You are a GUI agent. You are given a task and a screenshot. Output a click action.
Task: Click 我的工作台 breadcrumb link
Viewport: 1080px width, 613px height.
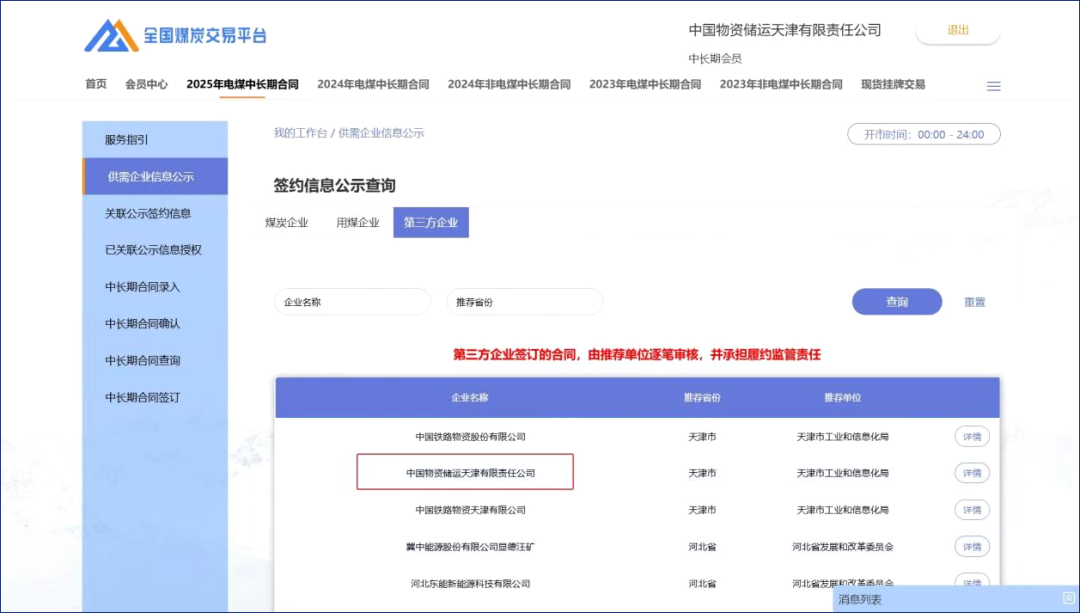(300, 133)
